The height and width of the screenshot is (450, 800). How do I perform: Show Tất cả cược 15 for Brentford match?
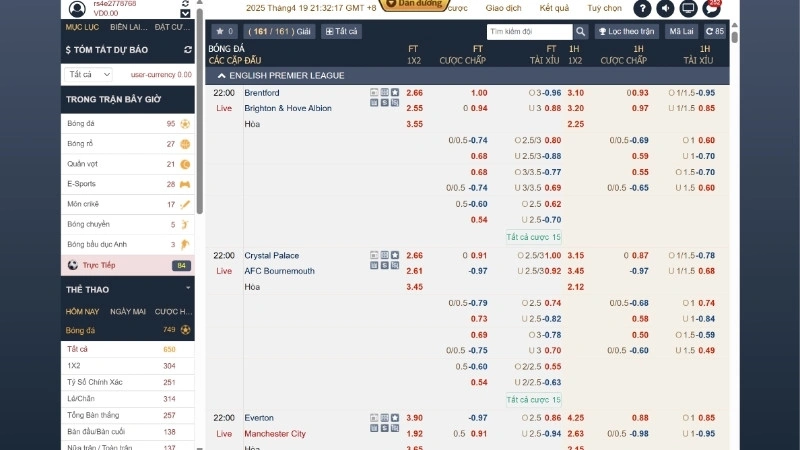(x=533, y=237)
